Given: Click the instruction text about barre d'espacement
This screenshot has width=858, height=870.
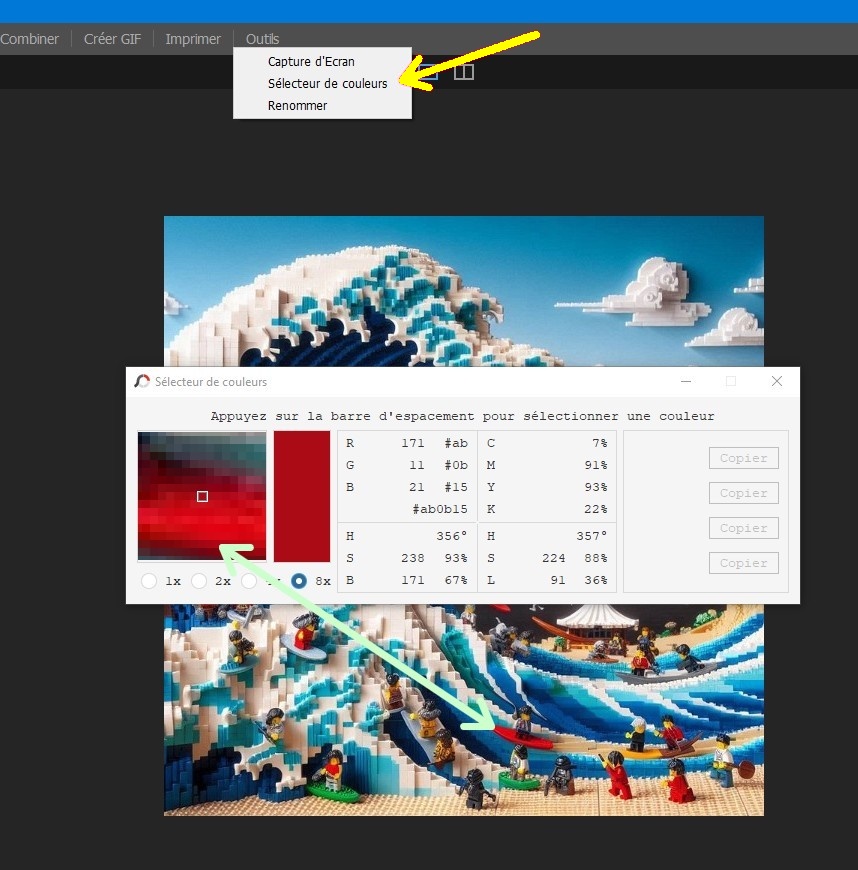Looking at the screenshot, I should click(x=462, y=416).
